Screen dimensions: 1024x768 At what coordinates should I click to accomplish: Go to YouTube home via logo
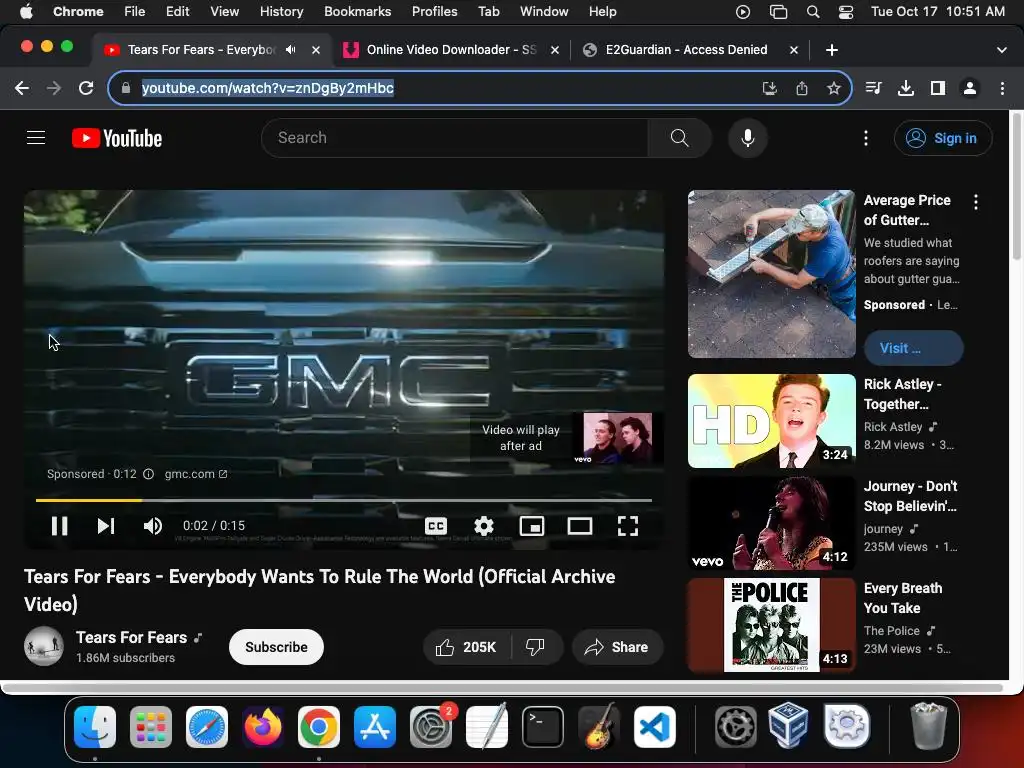[117, 138]
